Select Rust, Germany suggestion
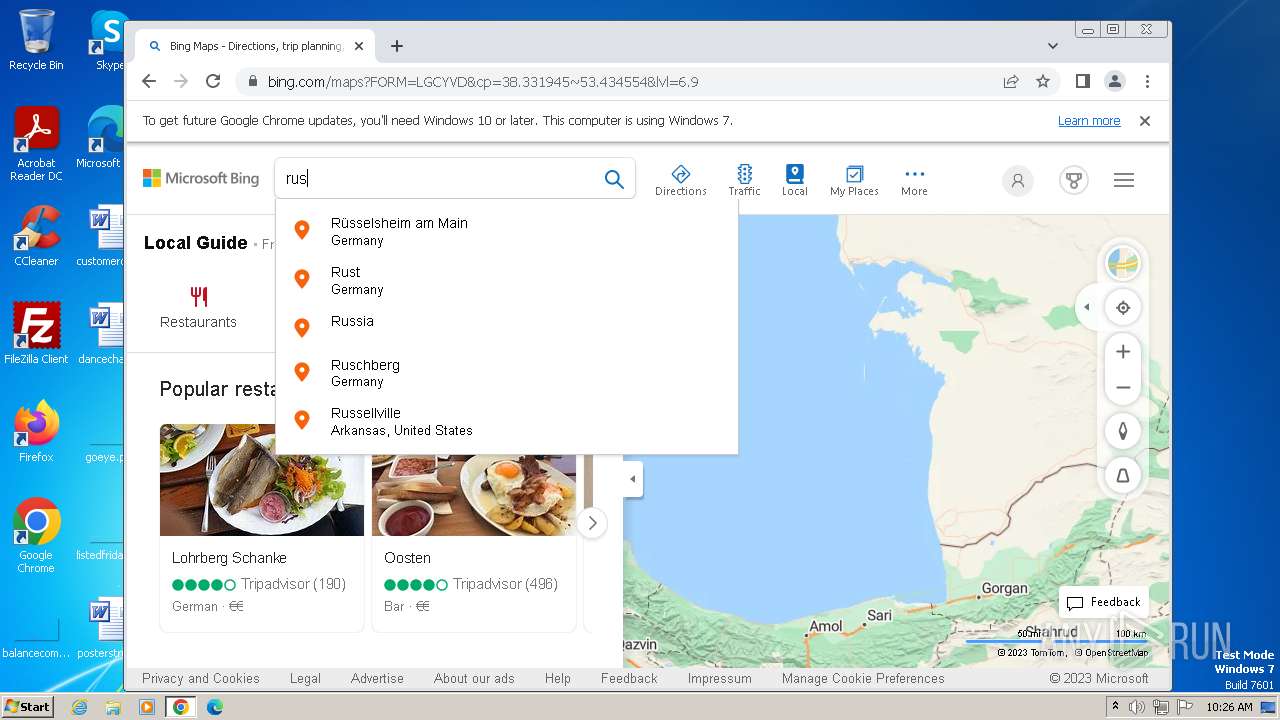 [506, 280]
